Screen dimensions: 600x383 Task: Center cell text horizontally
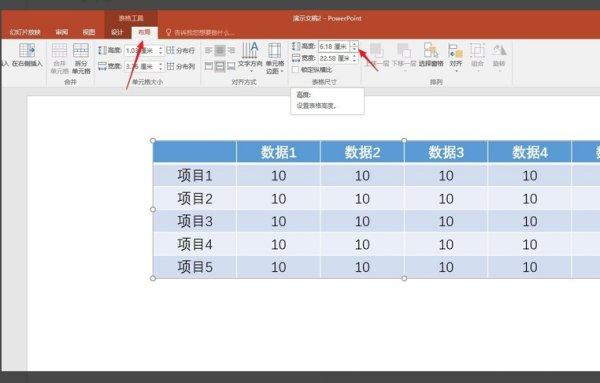pos(220,51)
